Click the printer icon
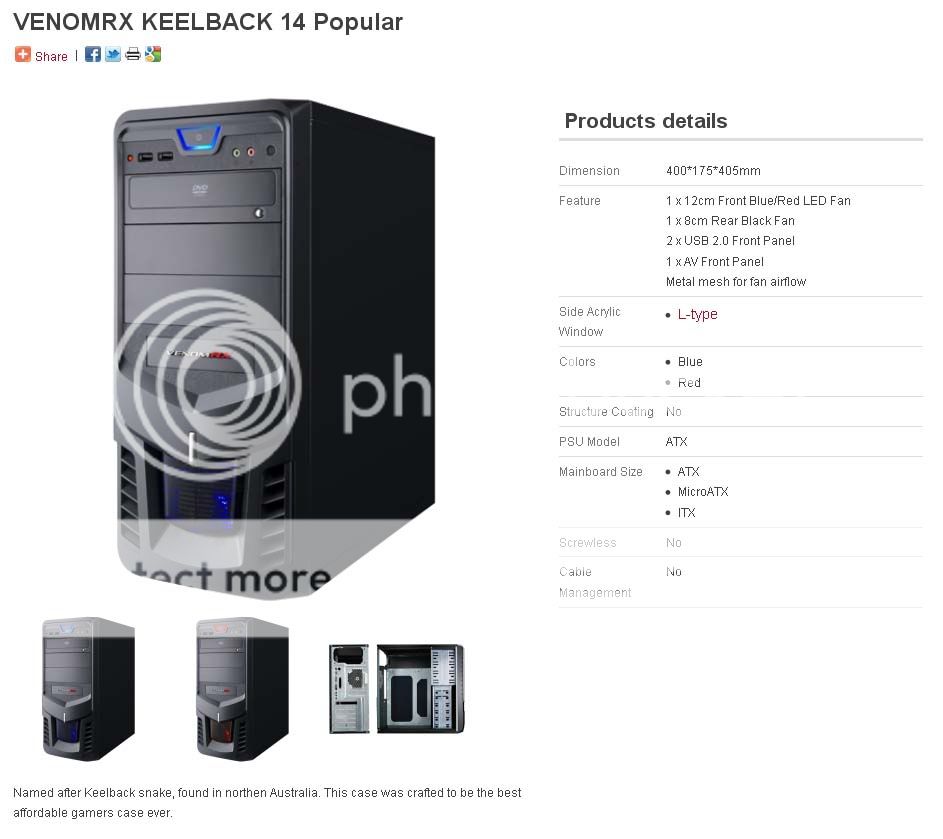This screenshot has width=943, height=839. pos(133,55)
